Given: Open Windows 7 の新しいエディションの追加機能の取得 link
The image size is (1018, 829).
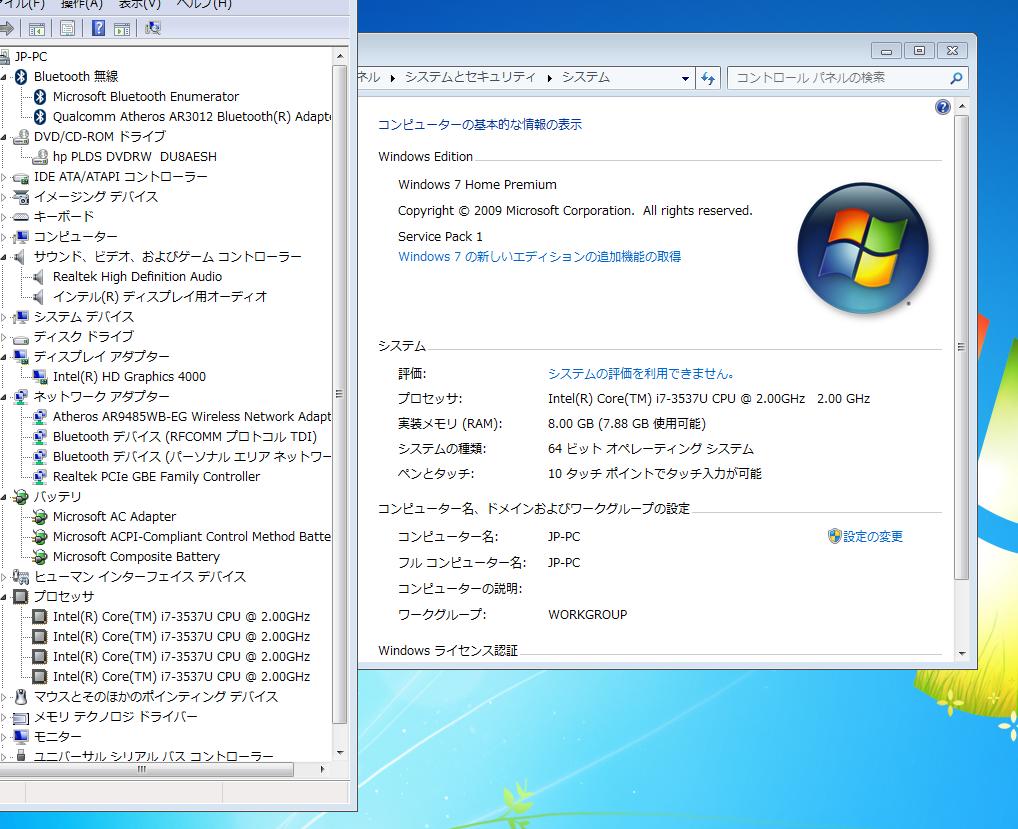Looking at the screenshot, I should pos(540,256).
